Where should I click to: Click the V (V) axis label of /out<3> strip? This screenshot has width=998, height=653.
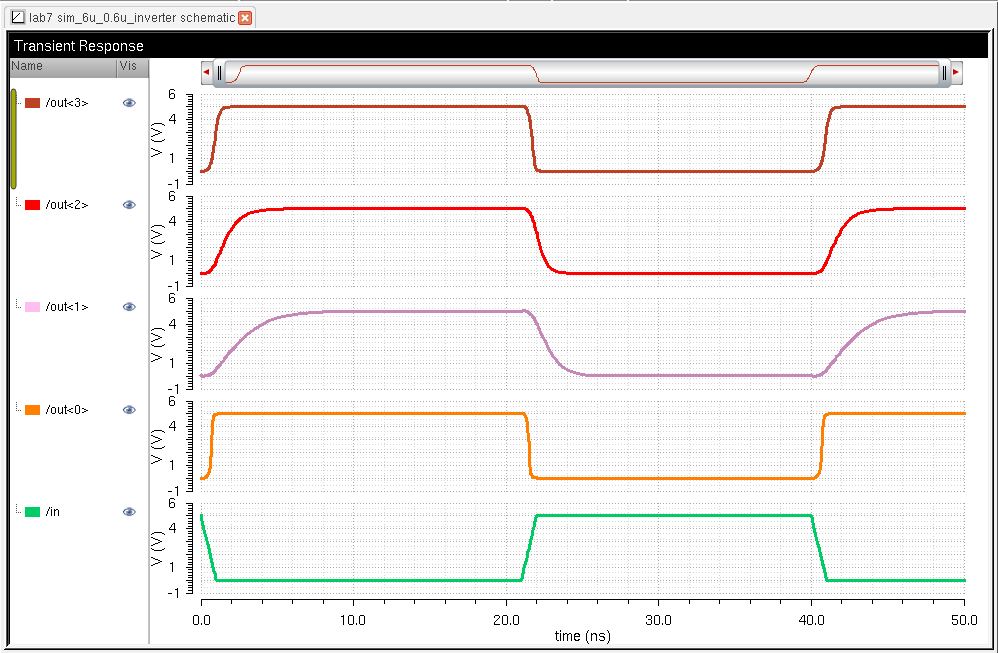[x=157, y=139]
